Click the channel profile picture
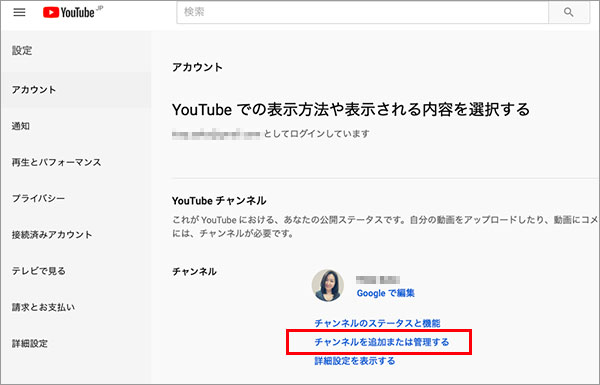 [328, 285]
